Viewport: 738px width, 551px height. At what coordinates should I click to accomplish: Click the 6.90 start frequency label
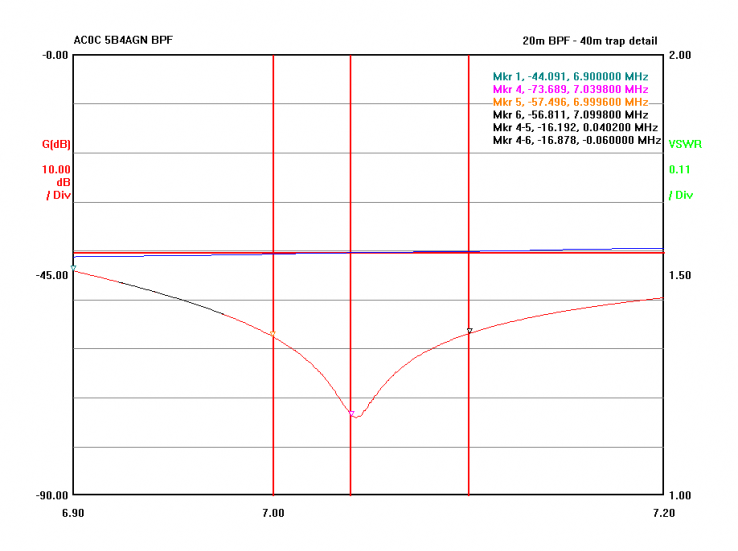tap(73, 513)
